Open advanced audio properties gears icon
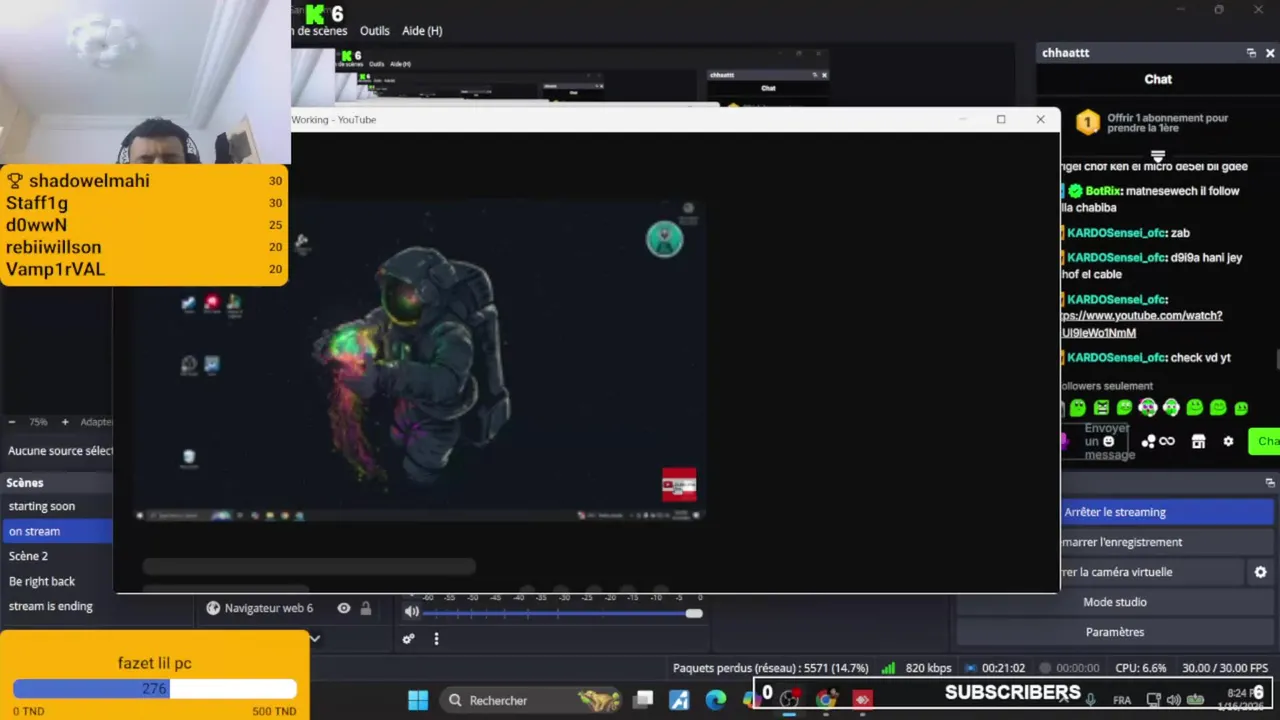Screen dimensions: 1280x720 point(408,639)
